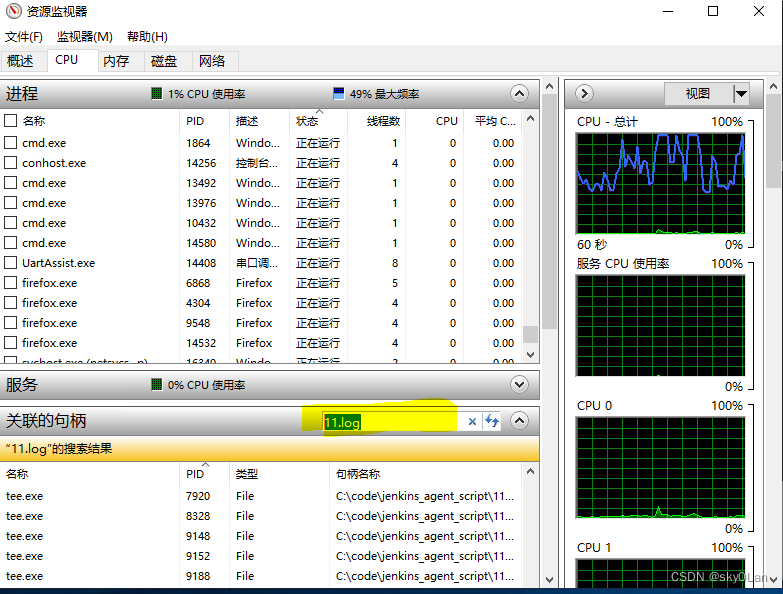783x594 pixels.
Task: Check the box for conhost.exe
Action: pyautogui.click(x=10, y=163)
